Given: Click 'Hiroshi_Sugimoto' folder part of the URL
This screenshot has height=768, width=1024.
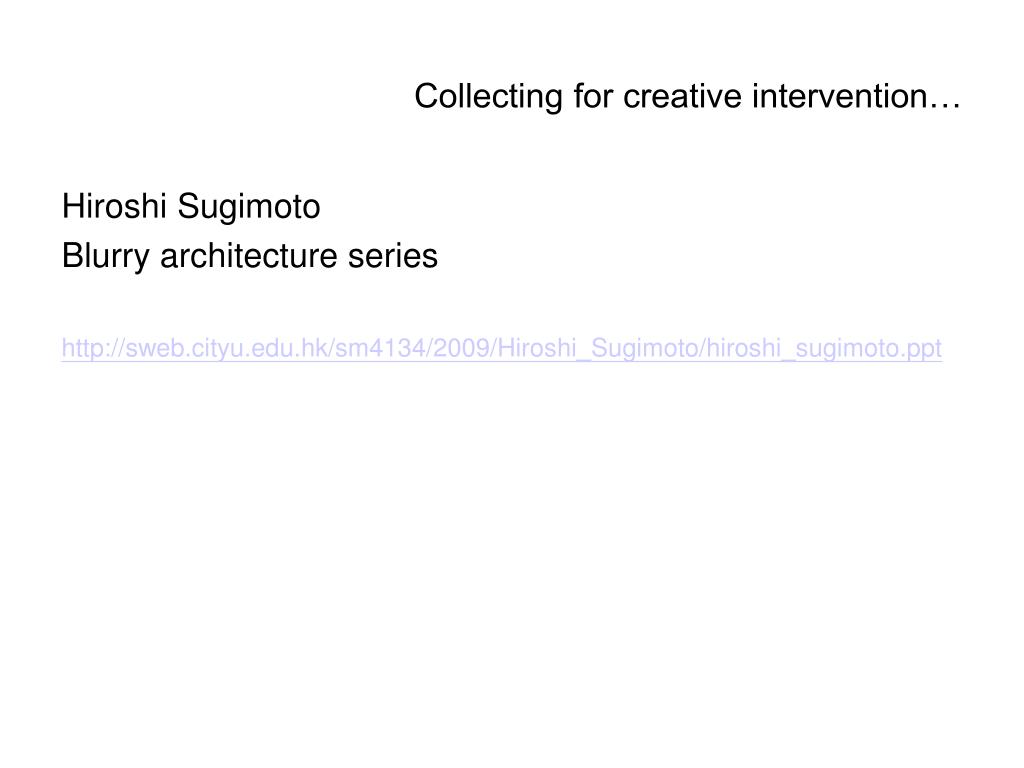Looking at the screenshot, I should (x=598, y=348).
